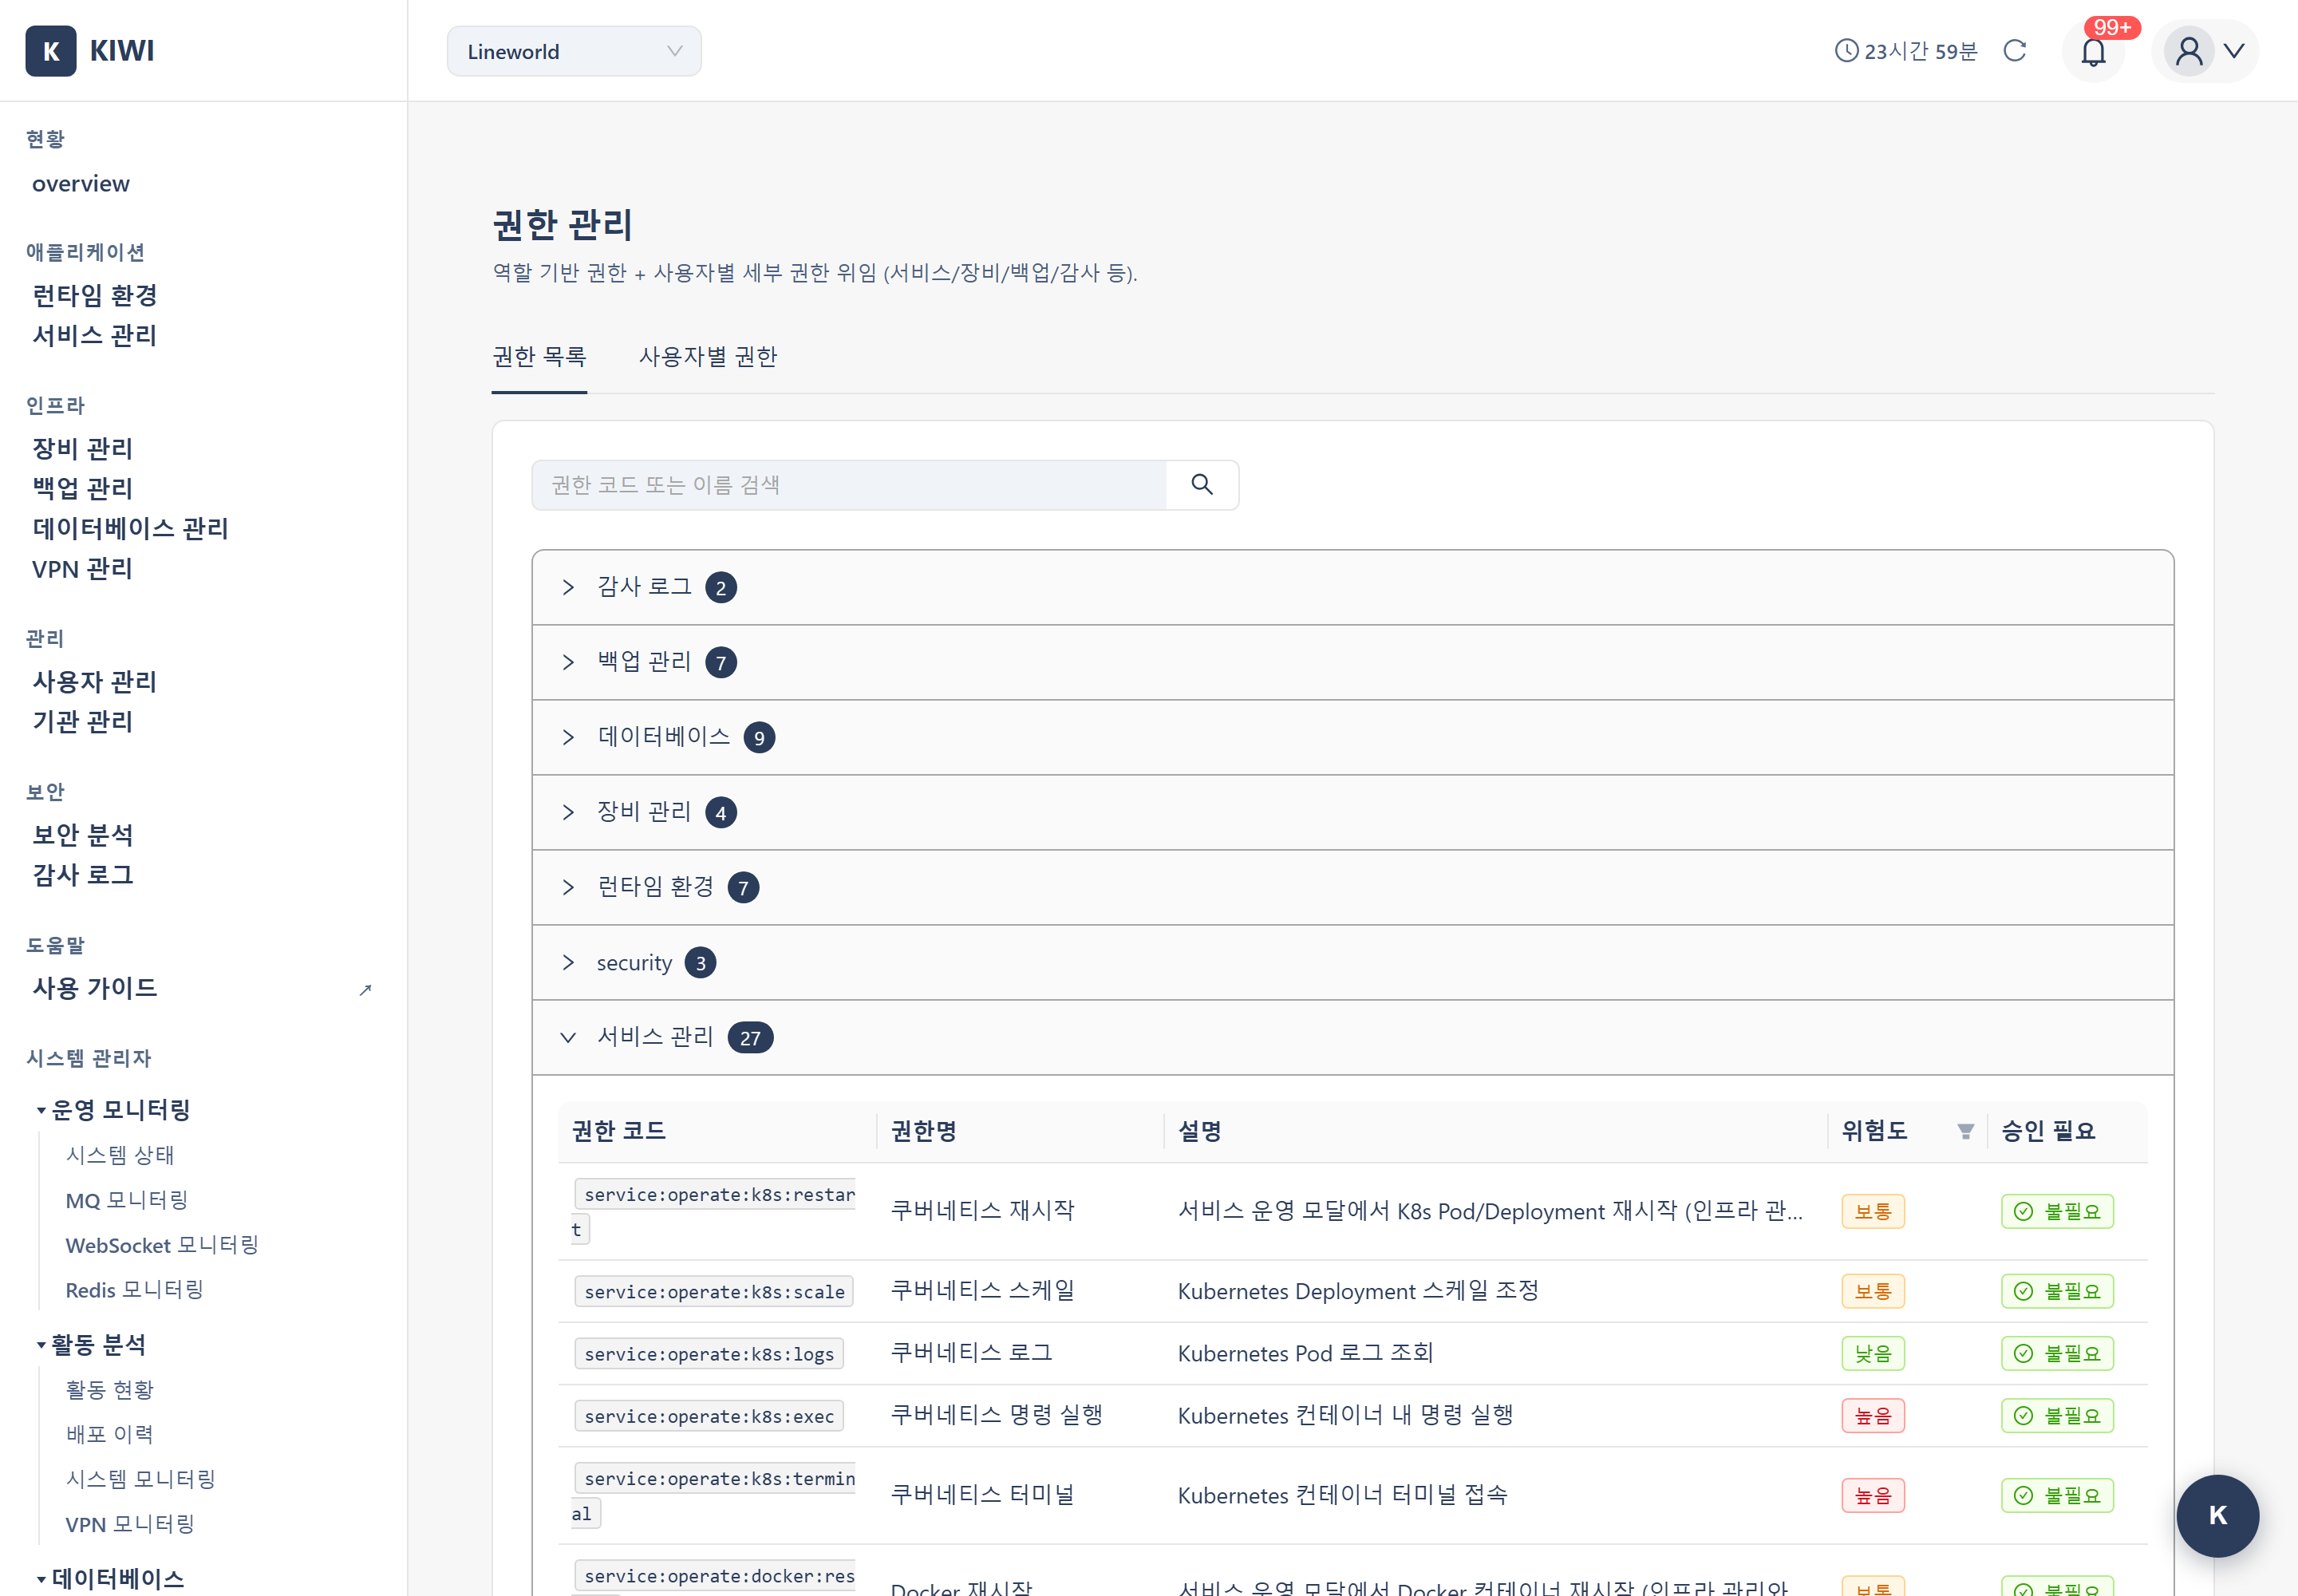The width and height of the screenshot is (2298, 1596).
Task: Click 높음 risk tag in k8s:exec row
Action: [x=1873, y=1416]
